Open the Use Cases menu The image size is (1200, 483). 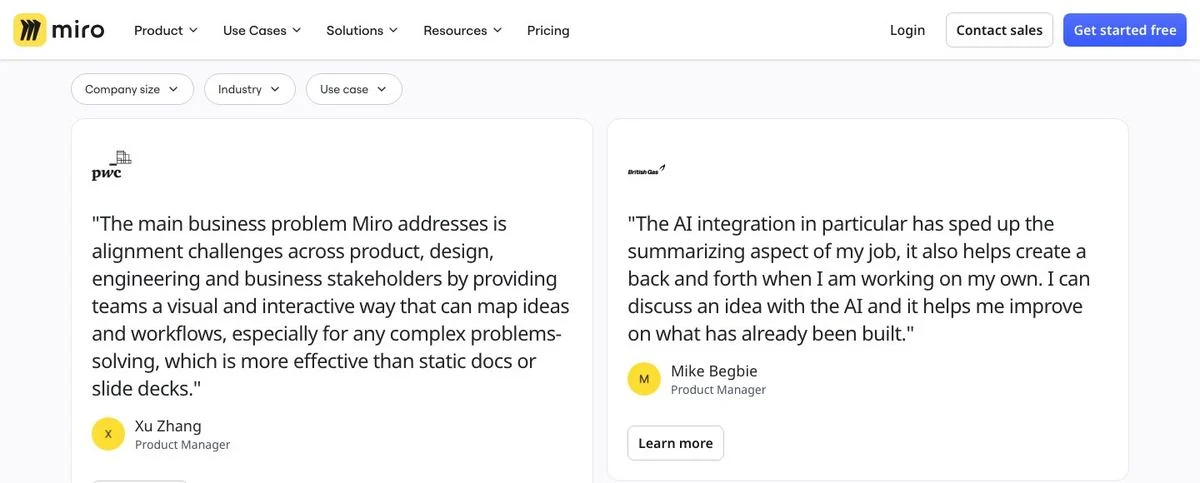[262, 30]
